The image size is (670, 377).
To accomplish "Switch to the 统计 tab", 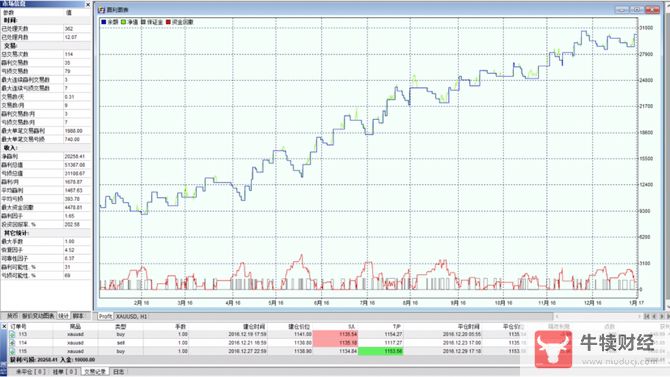I will tap(63, 316).
